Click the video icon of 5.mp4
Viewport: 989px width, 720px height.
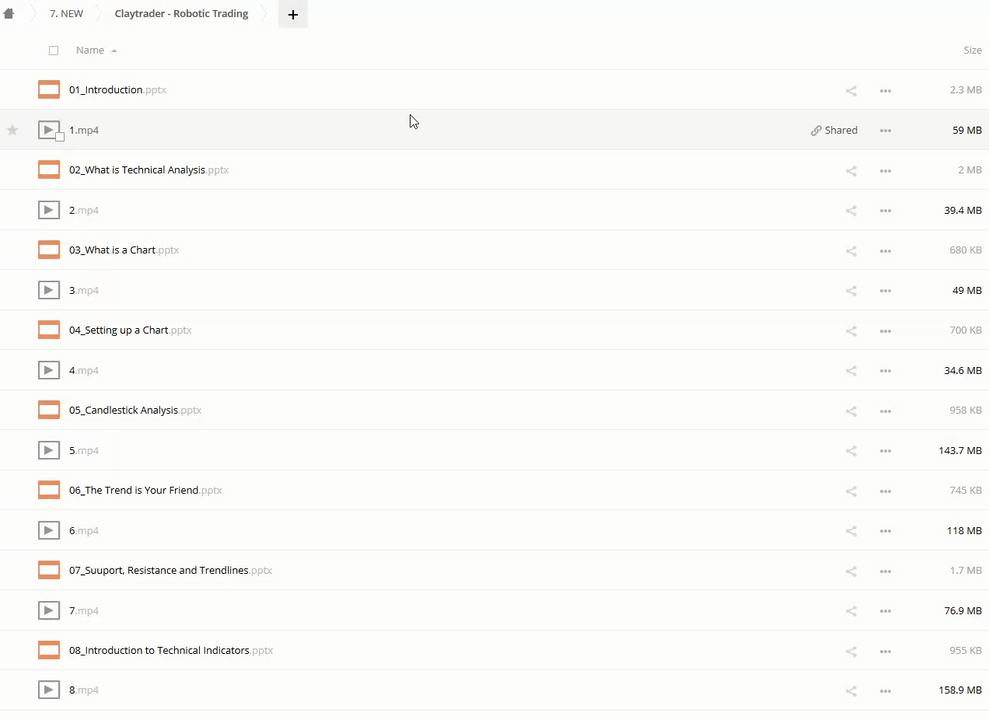(49, 450)
